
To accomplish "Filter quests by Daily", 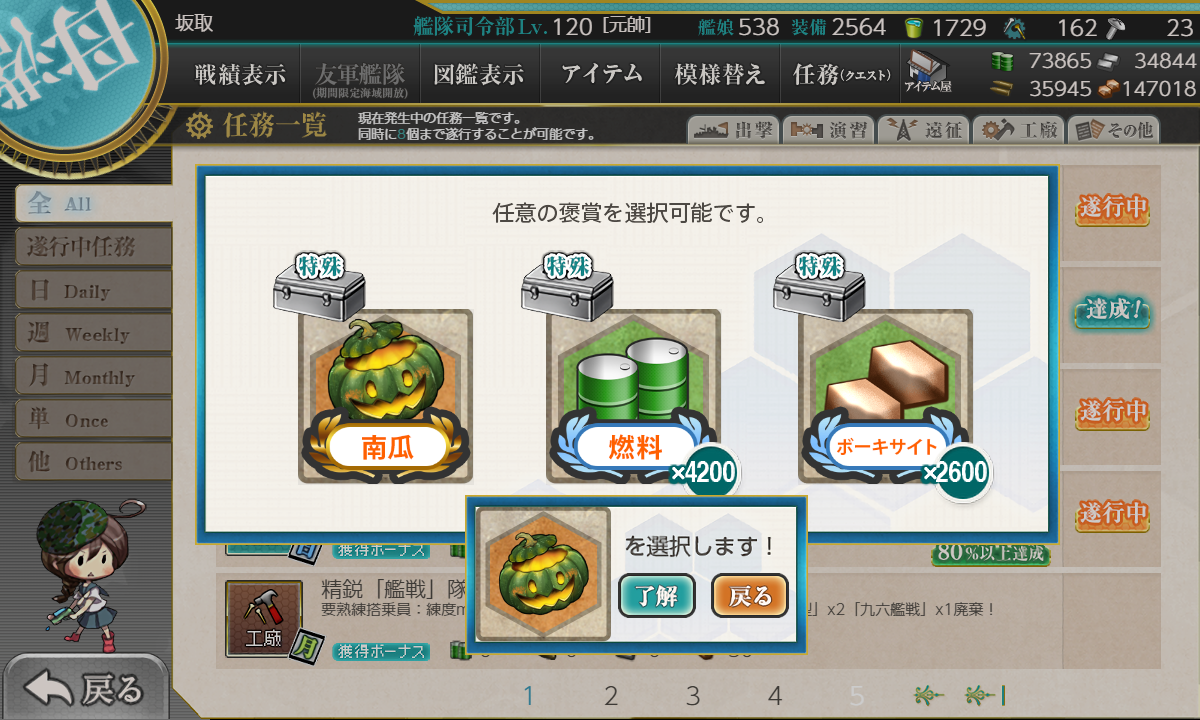I will (x=93, y=290).
